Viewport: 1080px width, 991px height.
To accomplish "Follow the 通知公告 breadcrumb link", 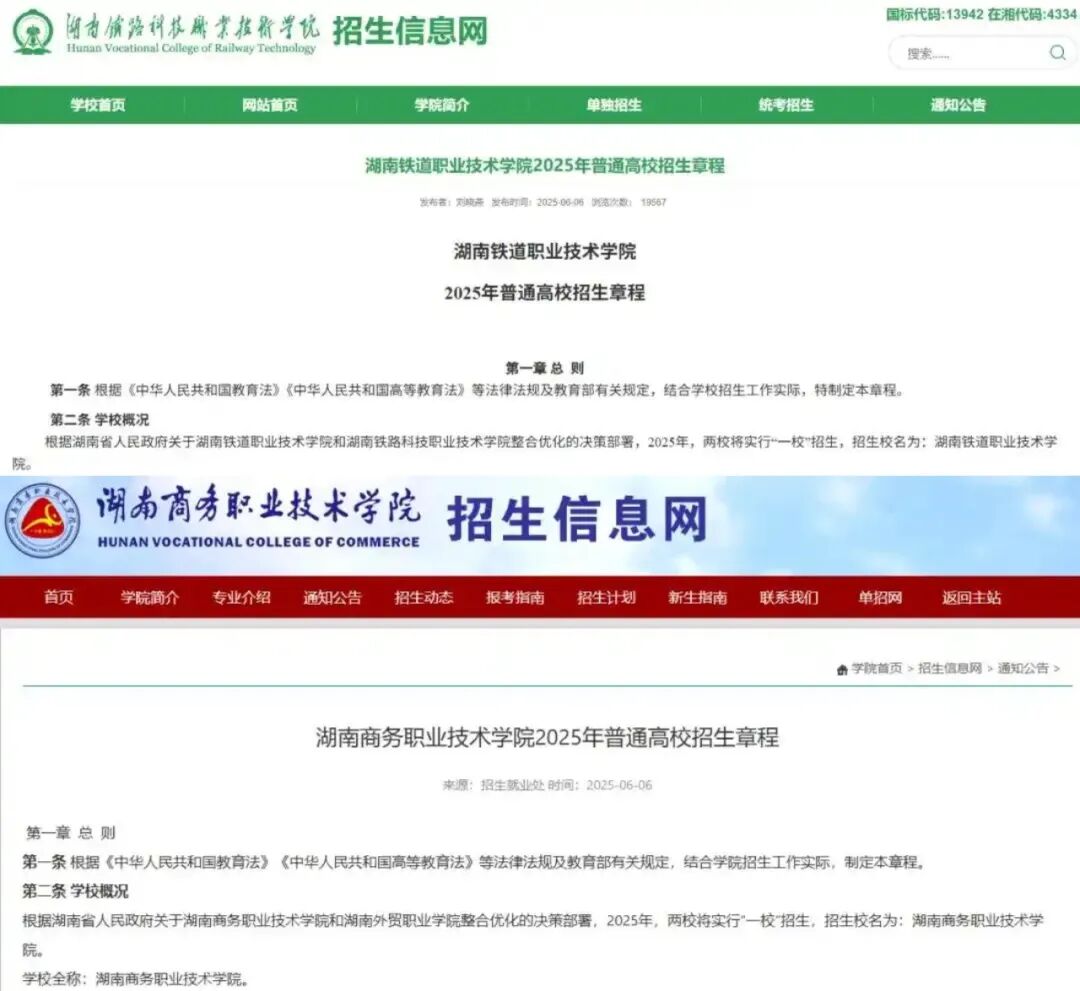I will tap(1023, 668).
